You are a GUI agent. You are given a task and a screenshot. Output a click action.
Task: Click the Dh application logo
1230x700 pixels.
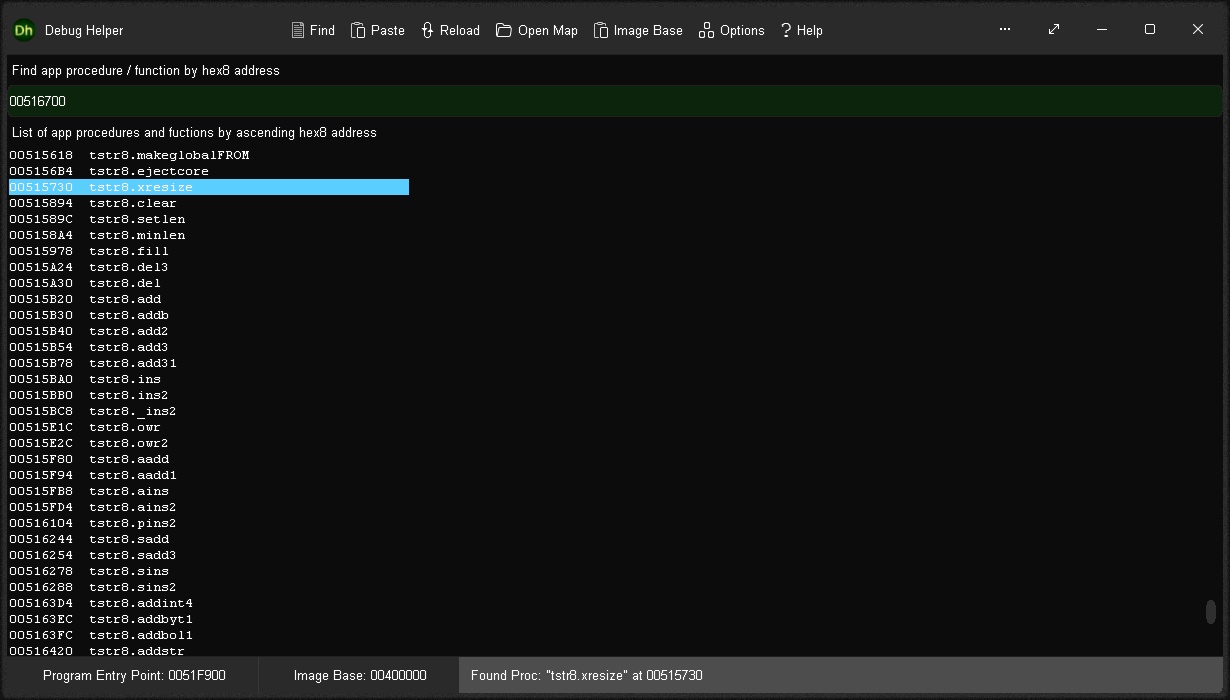[x=22, y=30]
